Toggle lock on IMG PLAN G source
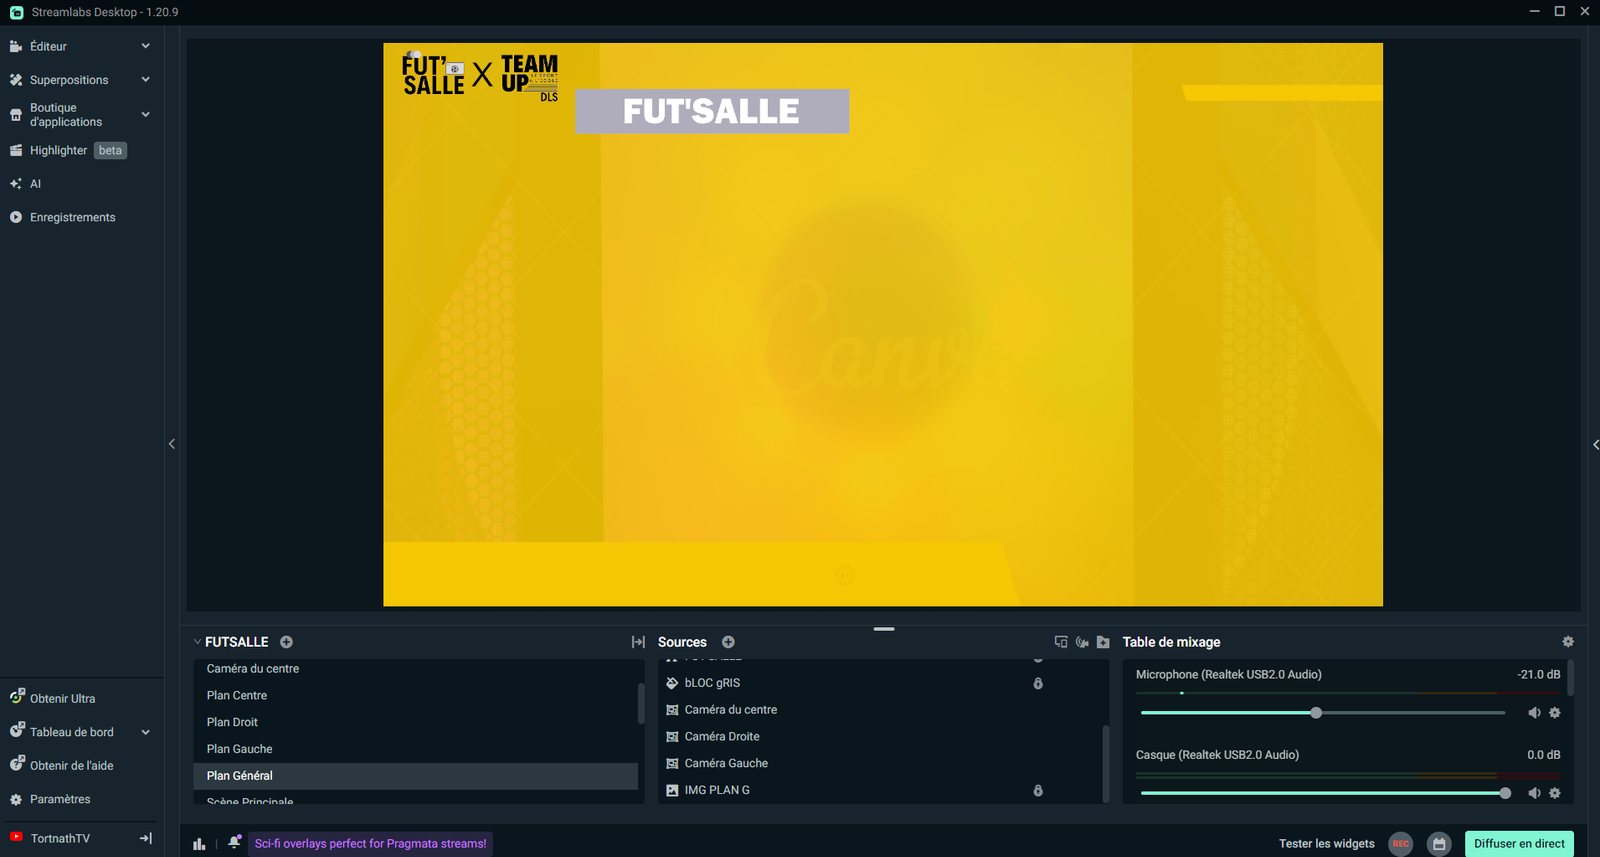The height and width of the screenshot is (857, 1600). point(1038,790)
